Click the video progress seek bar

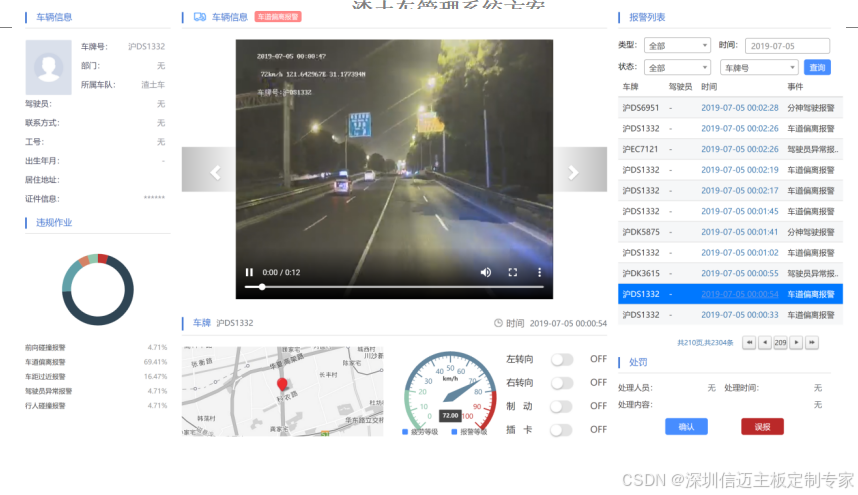pos(394,287)
